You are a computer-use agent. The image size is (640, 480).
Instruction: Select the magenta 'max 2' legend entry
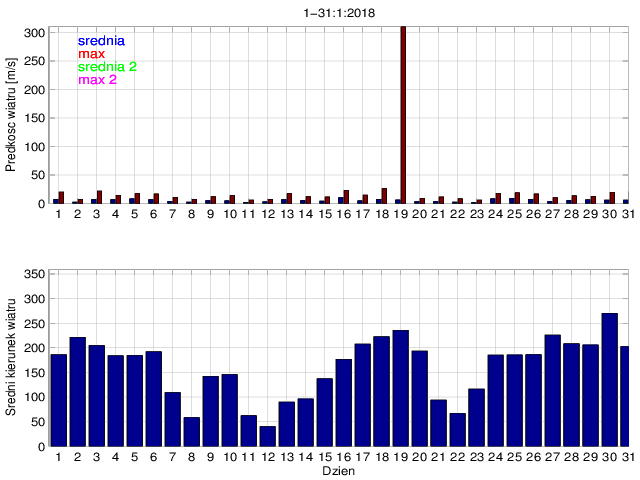pyautogui.click(x=97, y=79)
